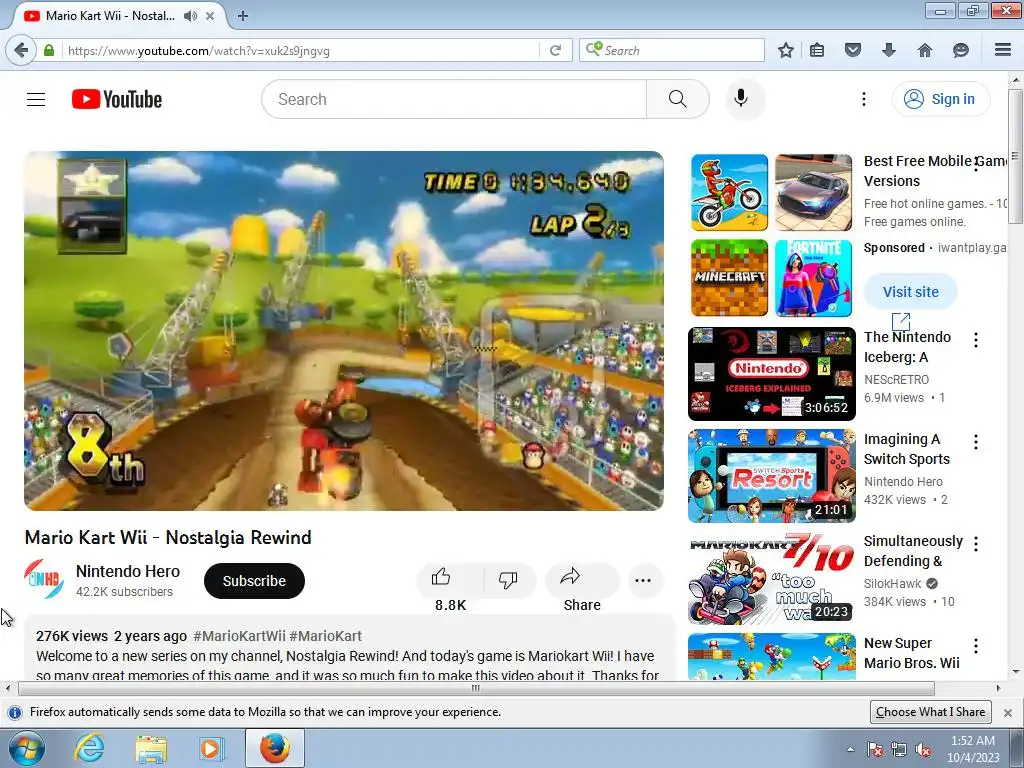Close the Mario Kart Wii tab
Viewport: 1024px width, 768px height.
(x=210, y=16)
